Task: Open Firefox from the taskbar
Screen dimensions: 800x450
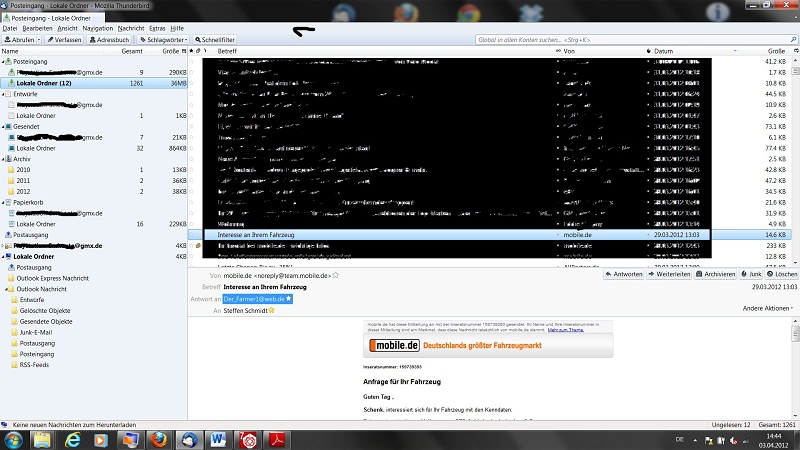Action: [x=159, y=440]
